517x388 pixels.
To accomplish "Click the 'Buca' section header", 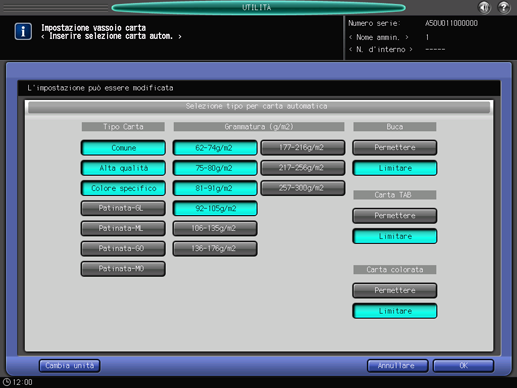I will click(x=395, y=127).
